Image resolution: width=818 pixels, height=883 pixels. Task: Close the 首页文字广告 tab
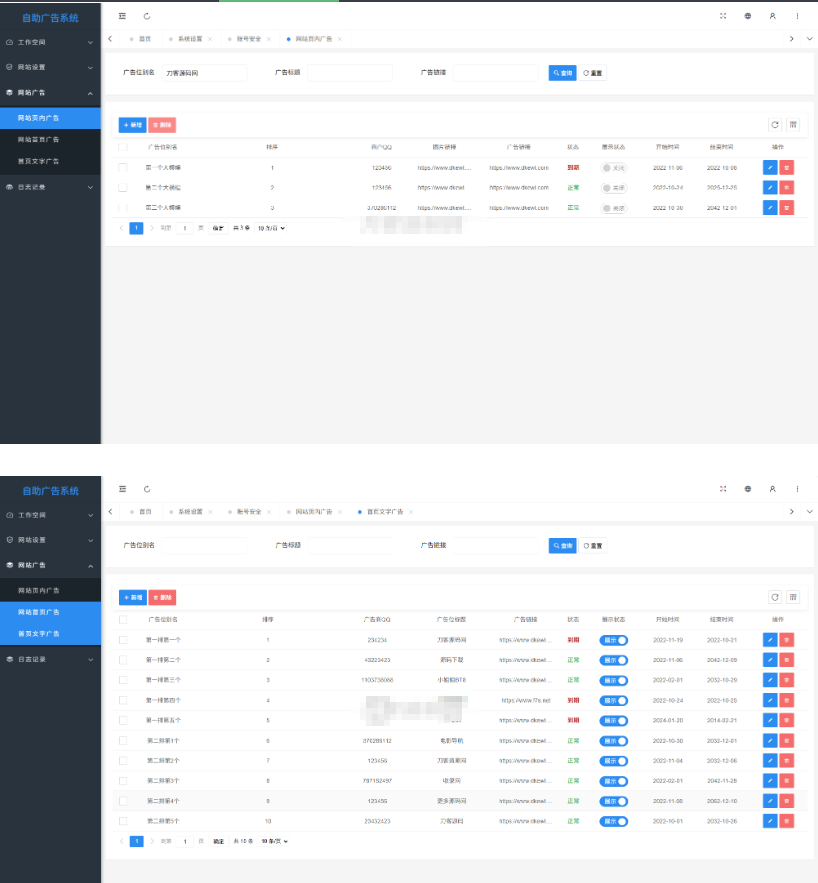tap(411, 511)
